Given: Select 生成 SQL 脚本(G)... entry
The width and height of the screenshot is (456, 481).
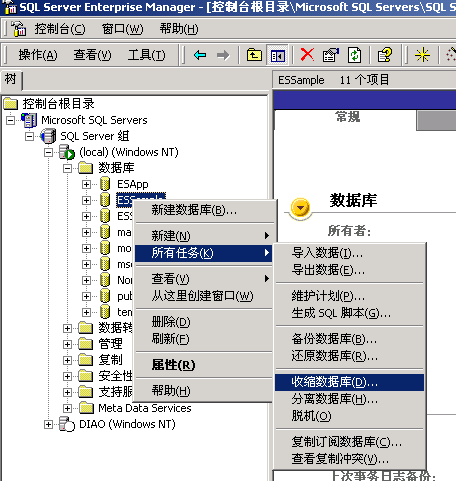Looking at the screenshot, I should click(x=349, y=313).
